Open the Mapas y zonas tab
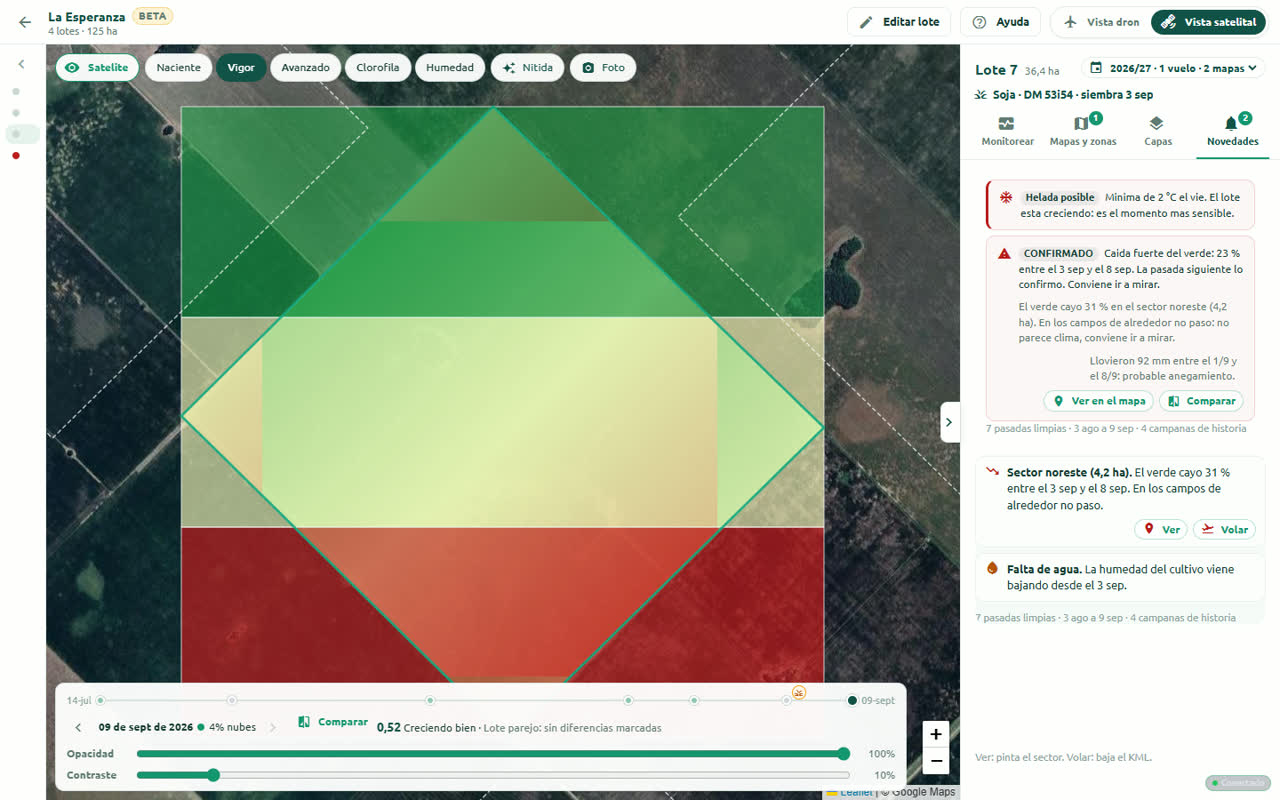The image size is (1280, 800). (x=1083, y=131)
